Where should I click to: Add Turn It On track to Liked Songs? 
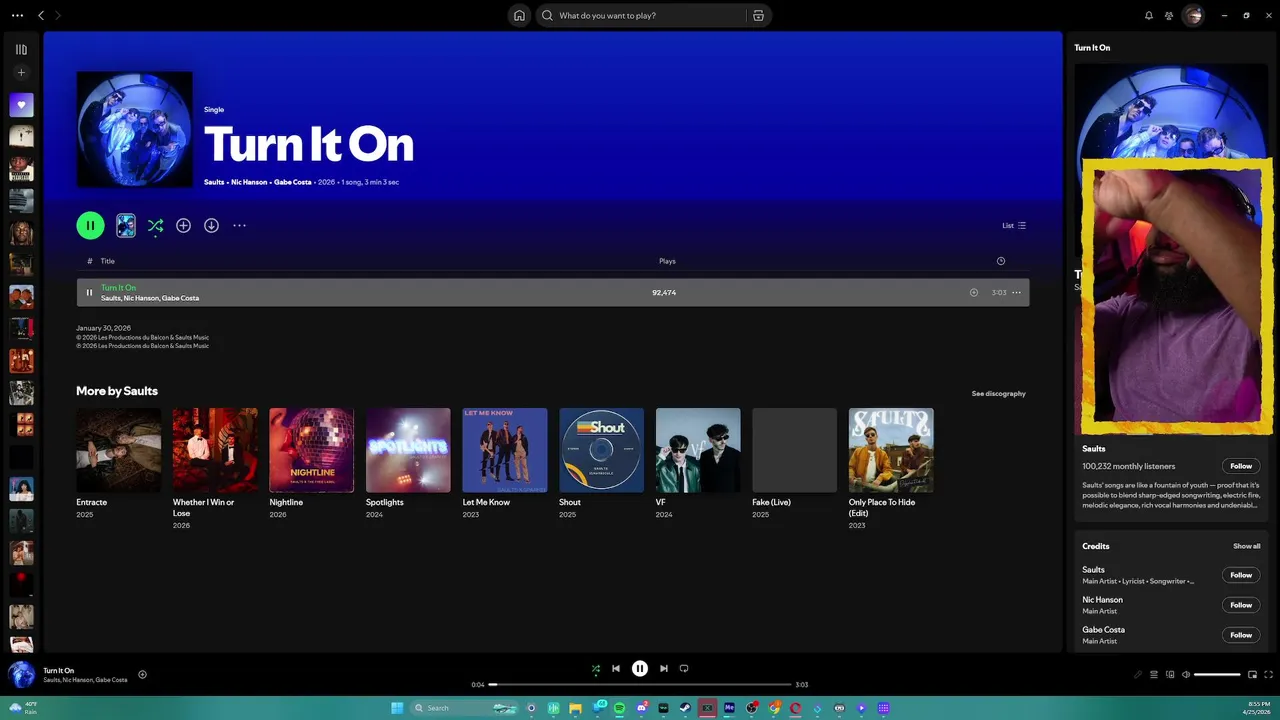[x=974, y=293]
